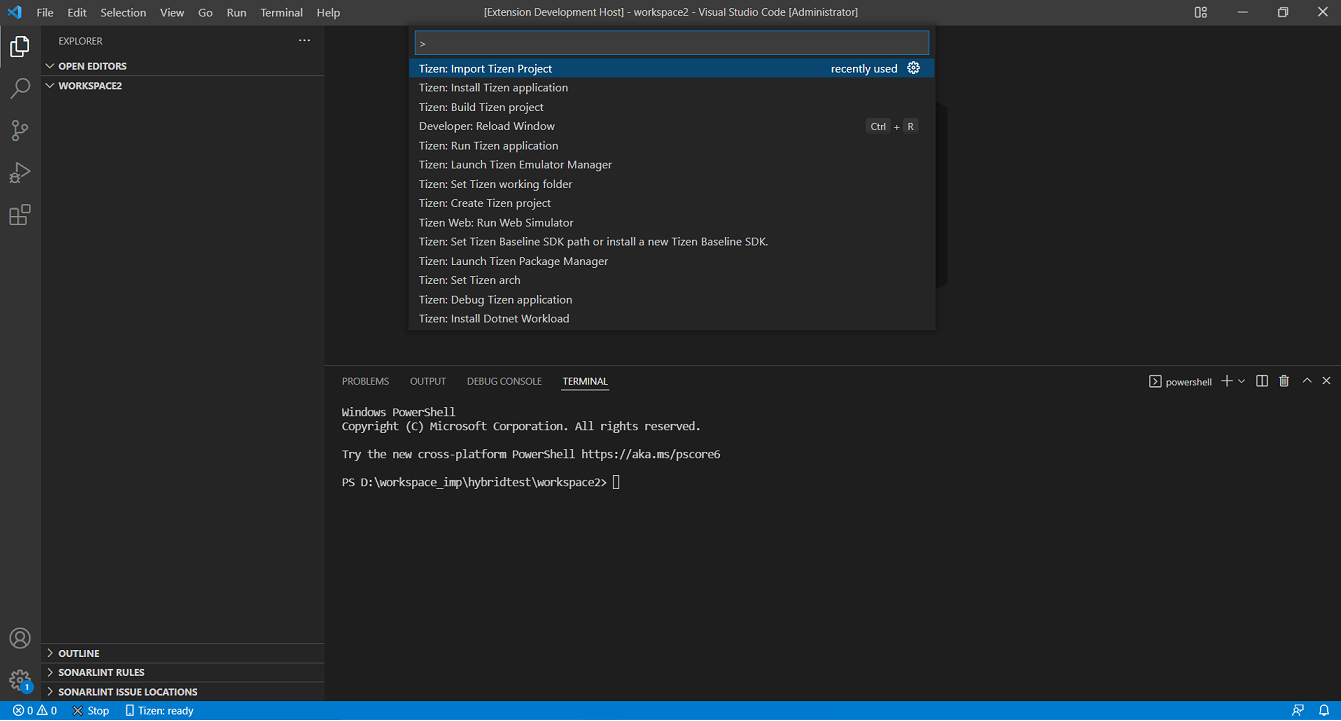Open the Run menu

coord(236,12)
